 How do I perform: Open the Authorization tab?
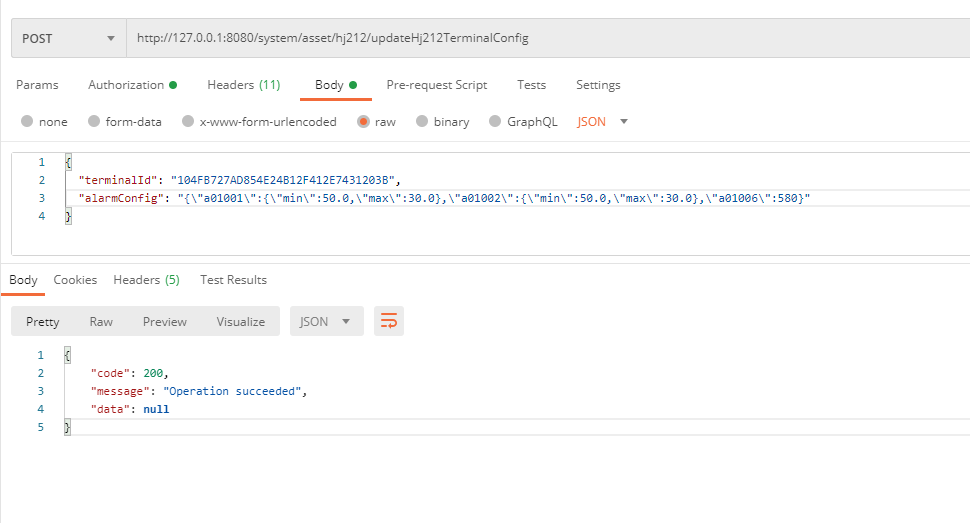pyautogui.click(x=132, y=85)
